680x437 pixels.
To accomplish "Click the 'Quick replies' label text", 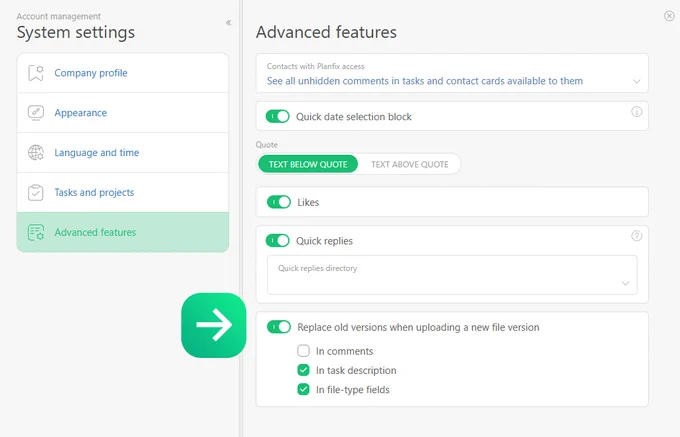I will tap(324, 241).
